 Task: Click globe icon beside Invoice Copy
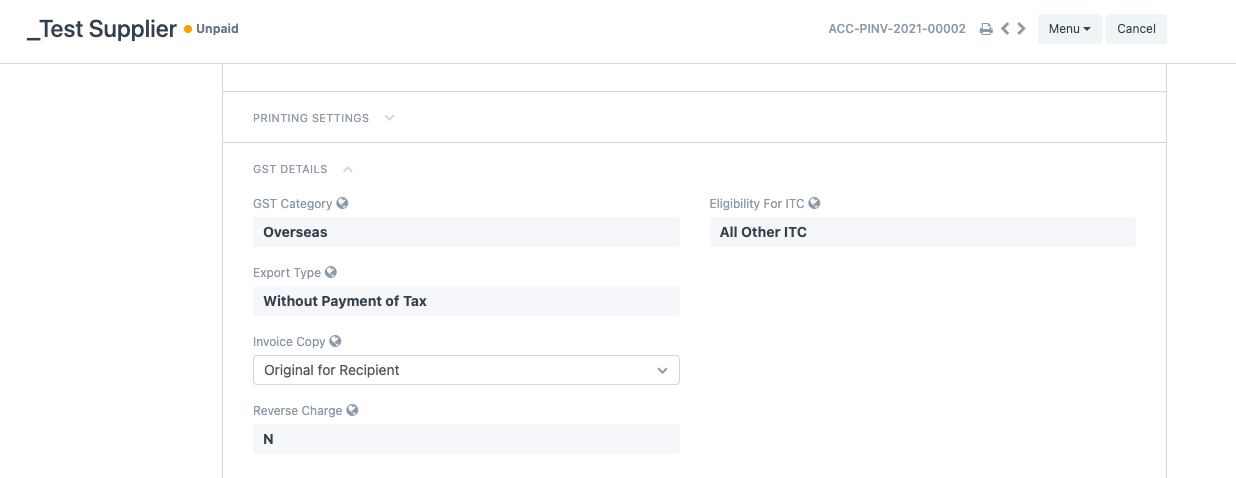pyautogui.click(x=336, y=341)
